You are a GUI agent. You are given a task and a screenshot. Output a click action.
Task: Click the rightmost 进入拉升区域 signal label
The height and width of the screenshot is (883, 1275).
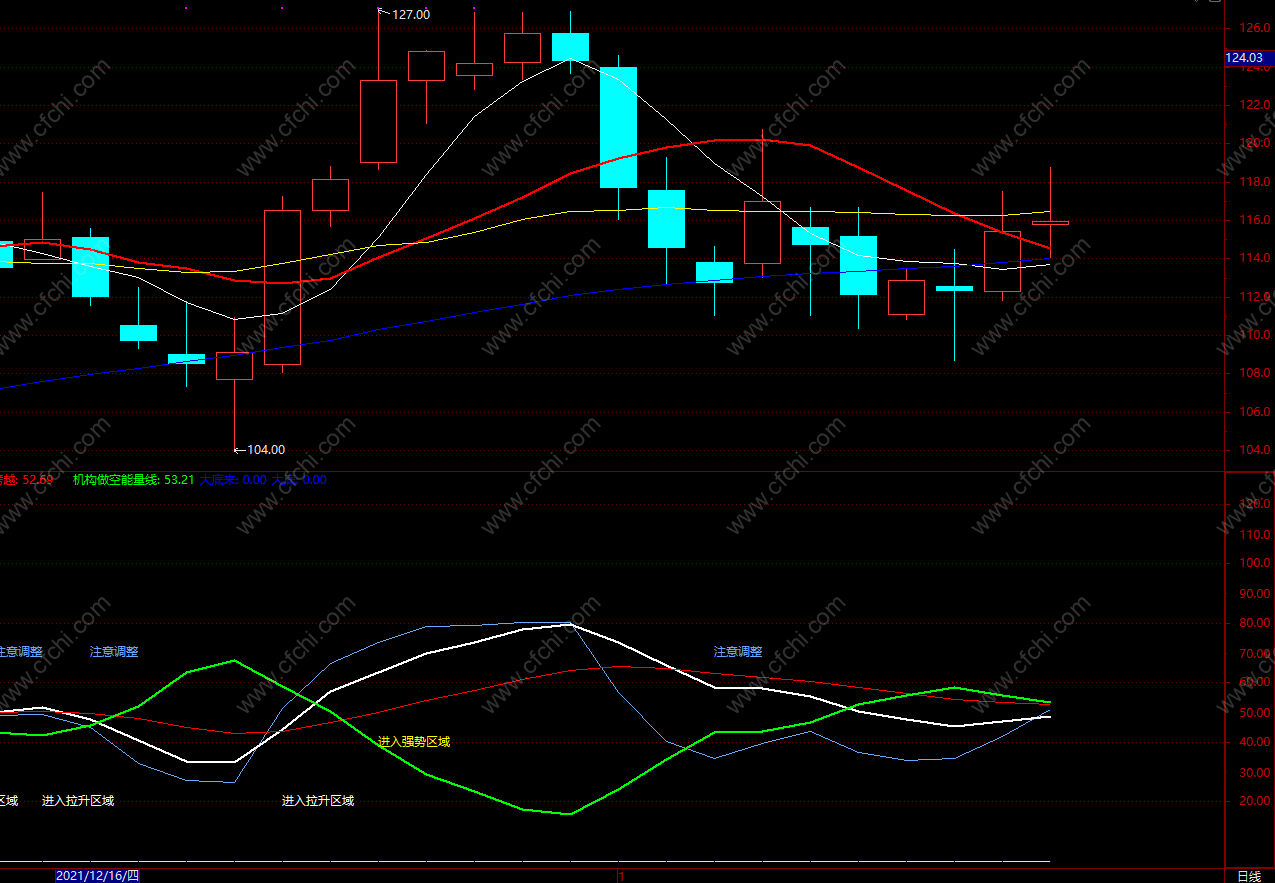tap(318, 801)
